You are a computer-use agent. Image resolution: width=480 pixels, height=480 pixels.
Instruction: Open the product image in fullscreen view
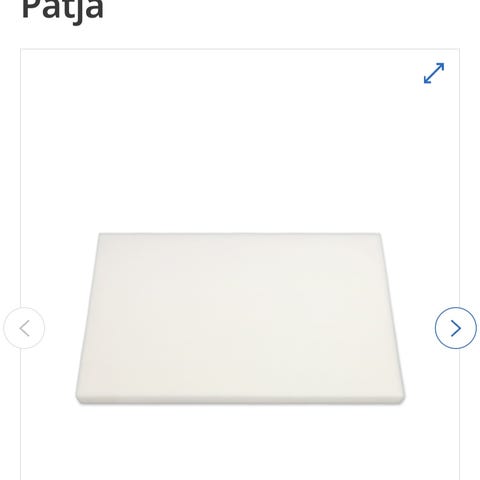[434, 73]
